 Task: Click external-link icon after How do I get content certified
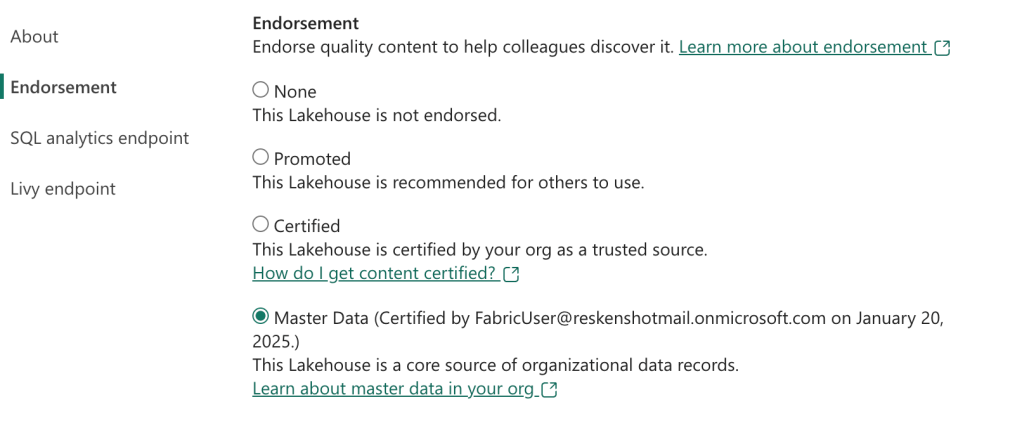[x=511, y=274]
